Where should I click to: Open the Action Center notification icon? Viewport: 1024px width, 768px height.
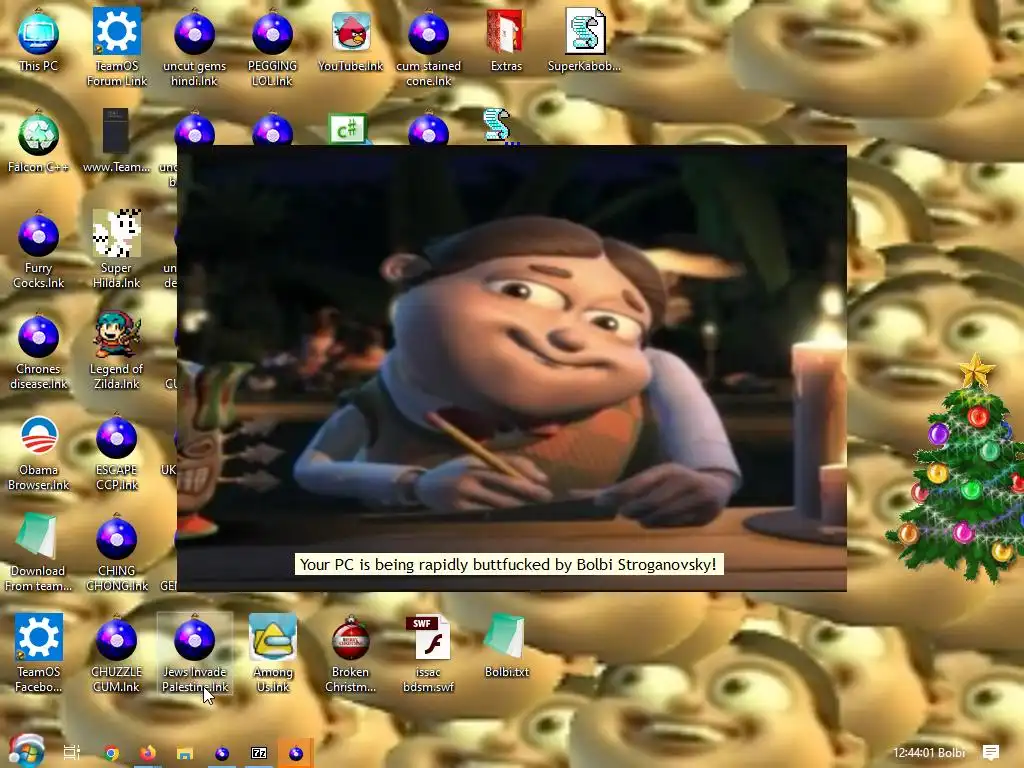tap(991, 752)
